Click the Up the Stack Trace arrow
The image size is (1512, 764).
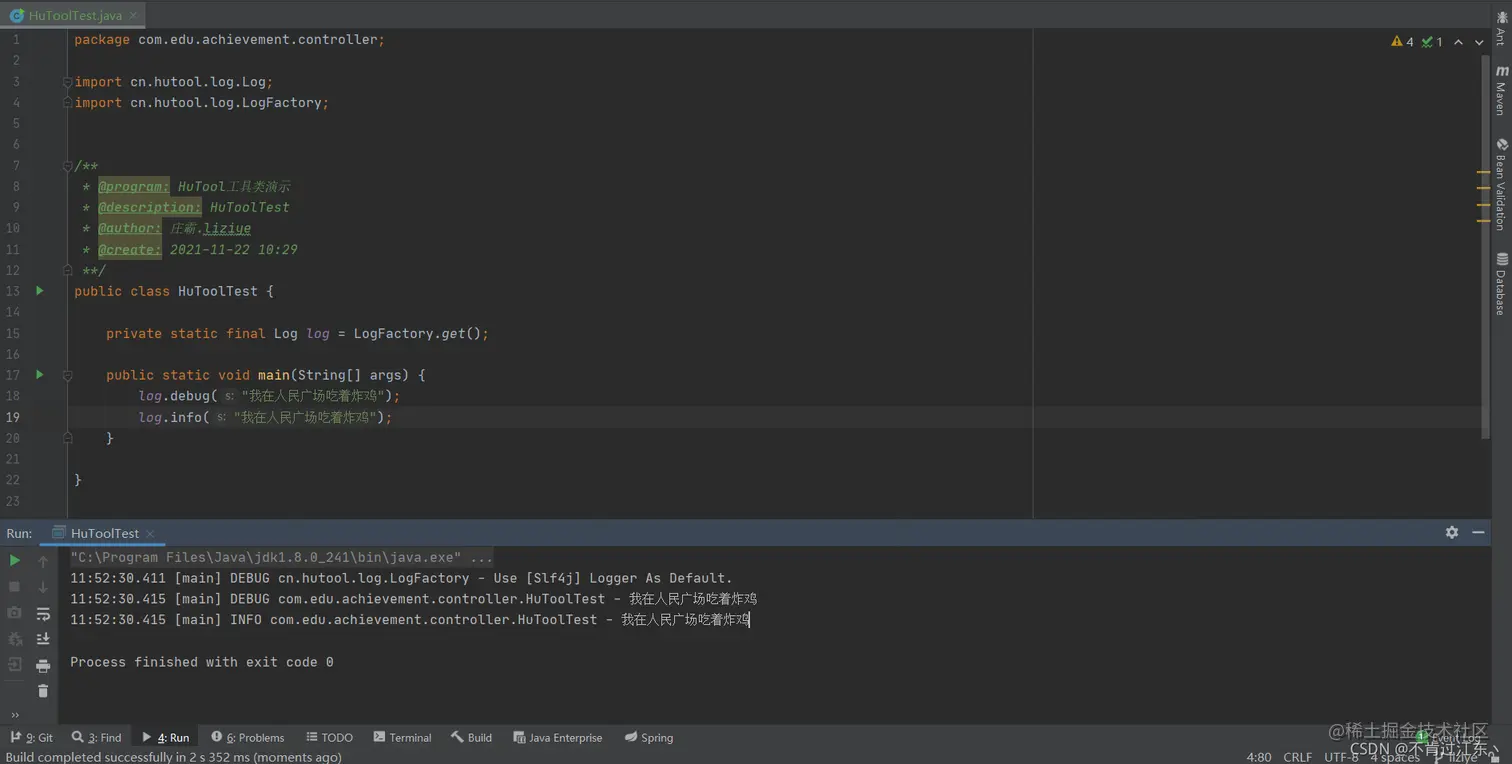(43, 561)
